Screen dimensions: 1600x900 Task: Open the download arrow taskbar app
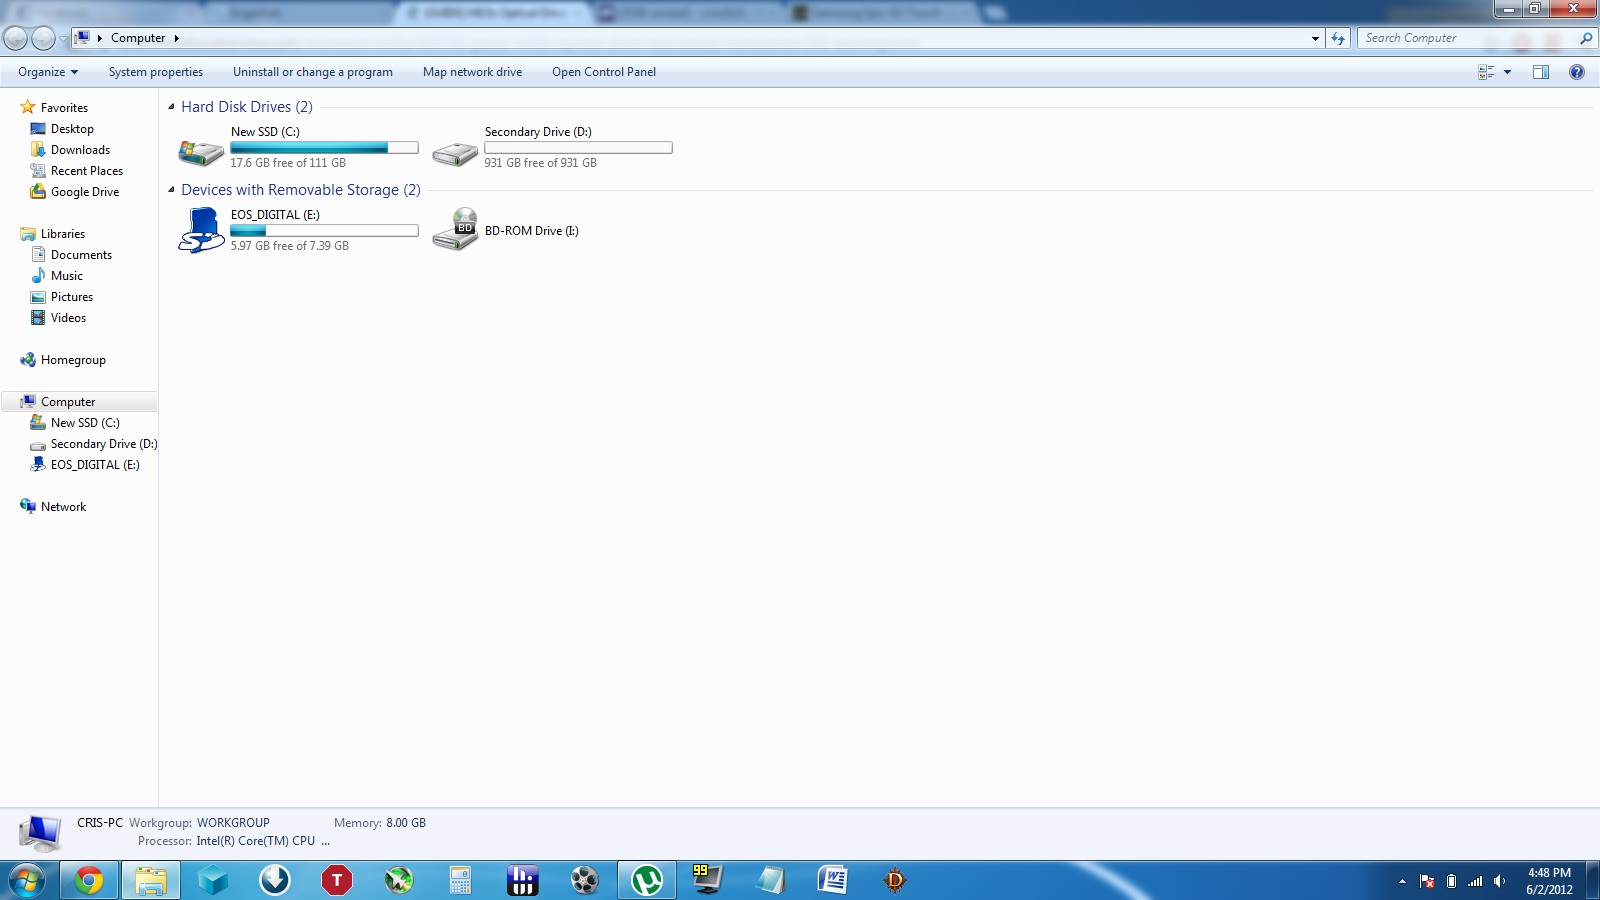coord(275,881)
